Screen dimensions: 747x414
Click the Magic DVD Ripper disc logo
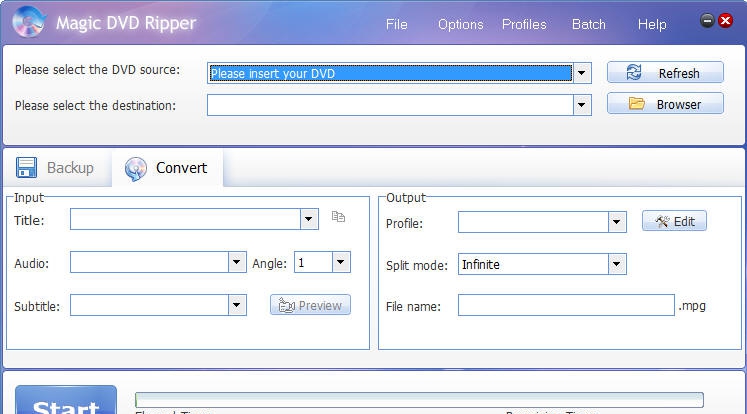click(x=29, y=22)
